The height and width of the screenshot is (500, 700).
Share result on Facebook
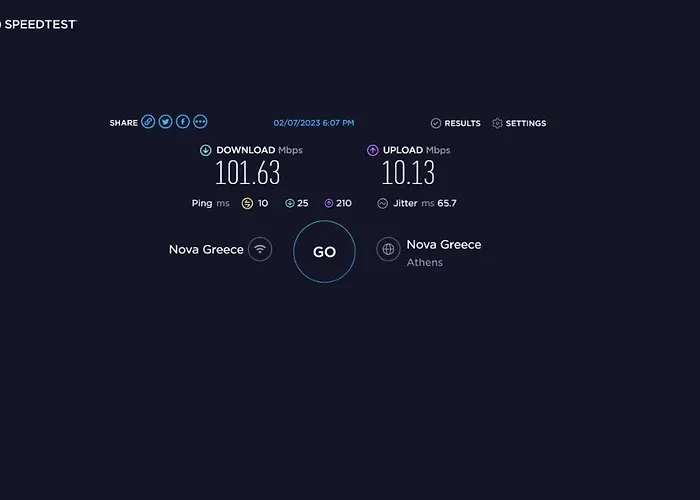tap(183, 121)
